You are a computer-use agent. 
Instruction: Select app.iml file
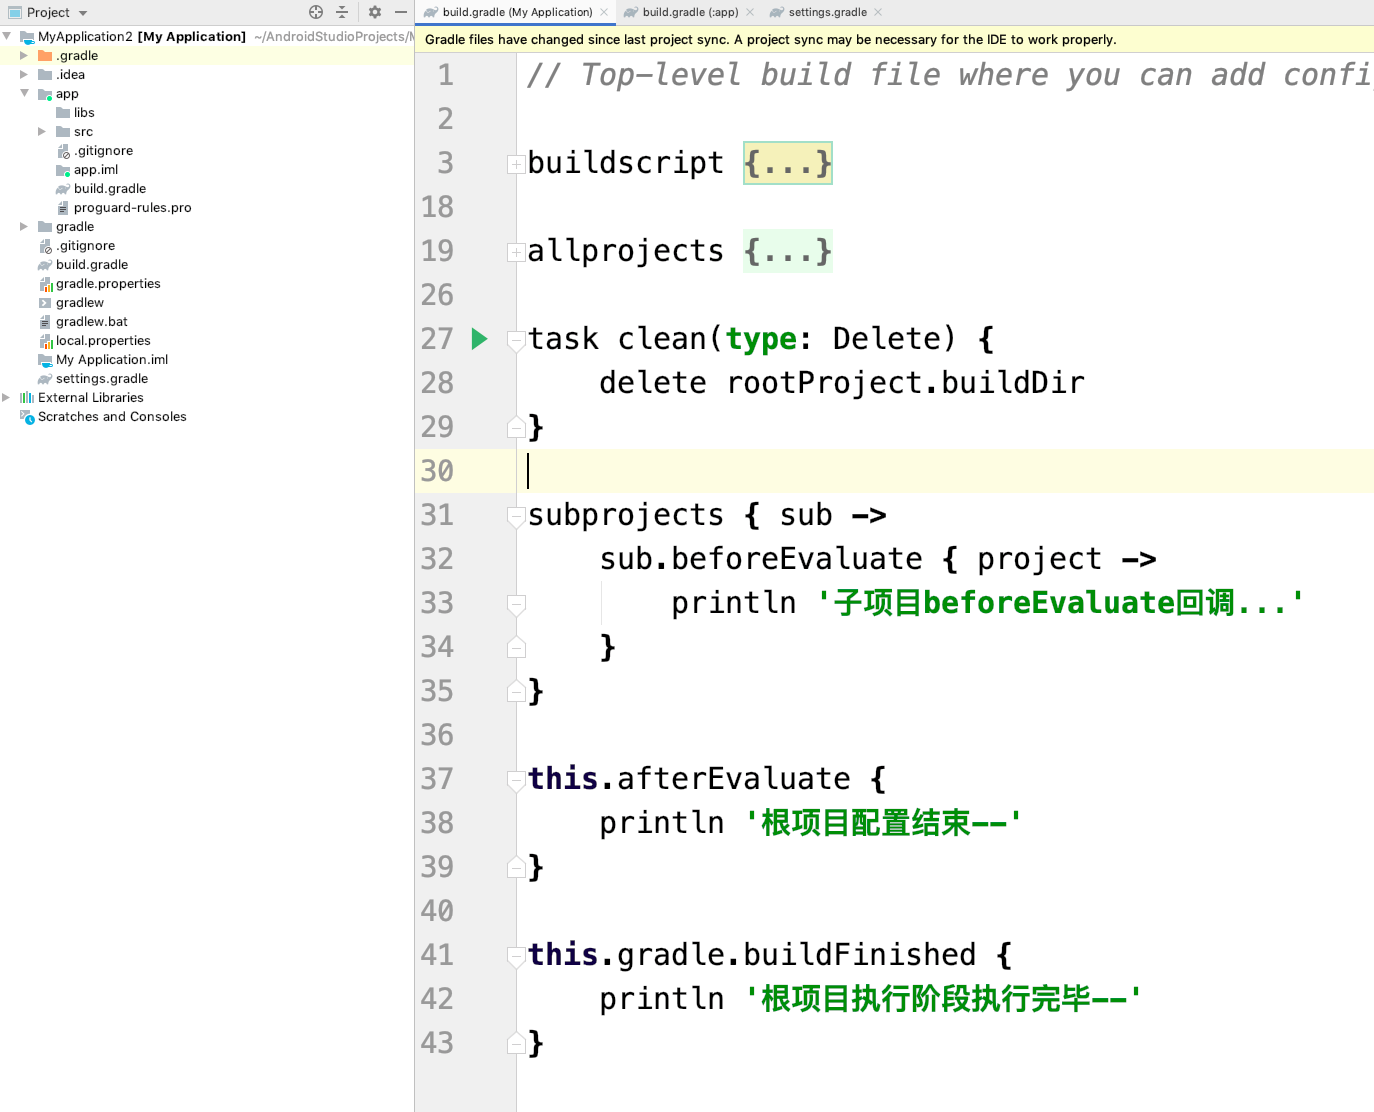96,170
